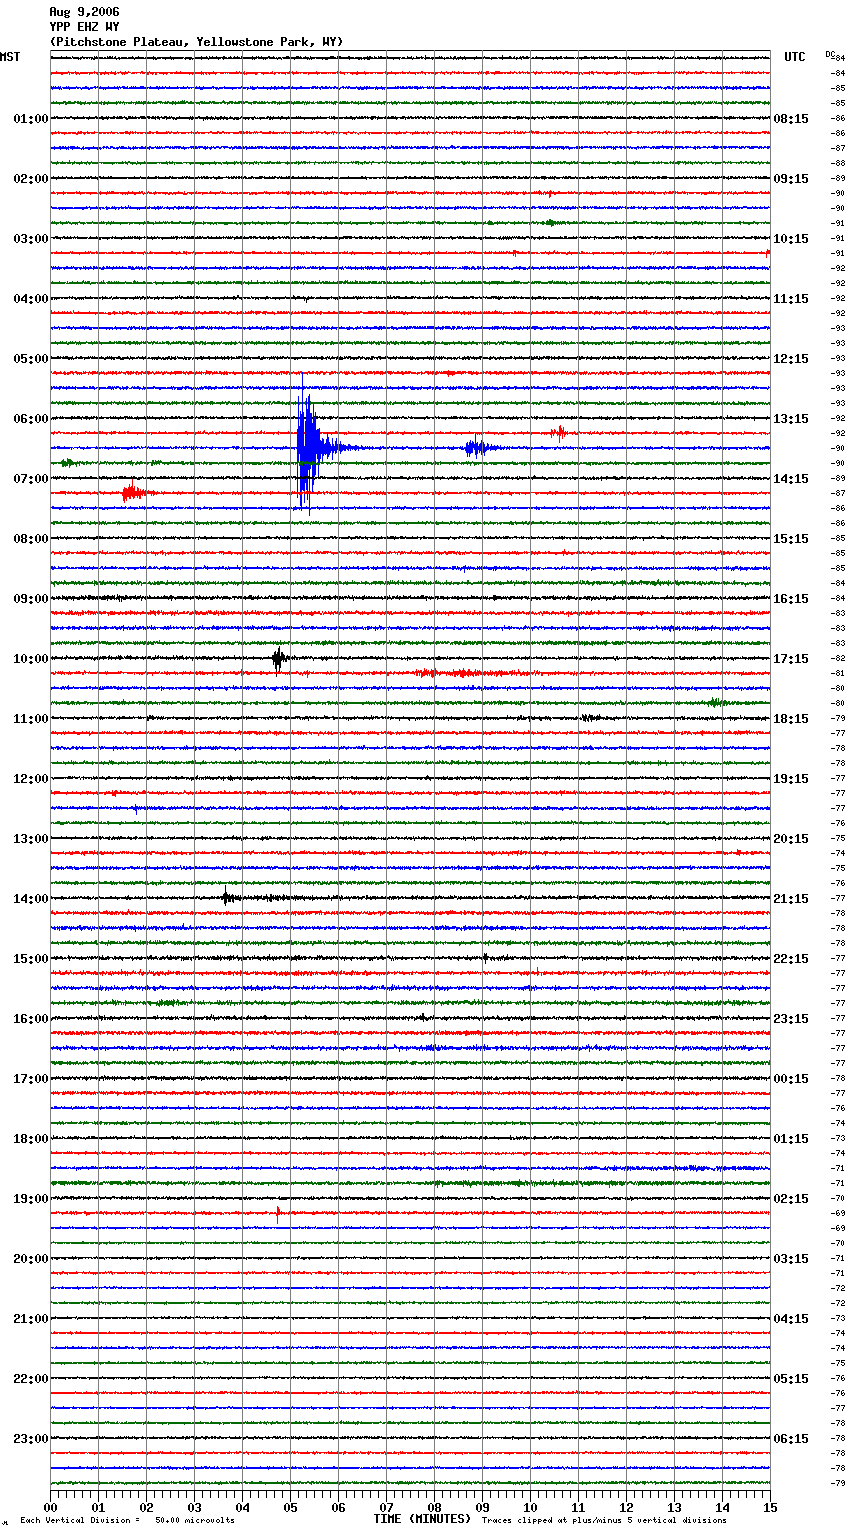Select the 10:00 MST time label
This screenshot has width=850, height=1534.
tap(31, 659)
